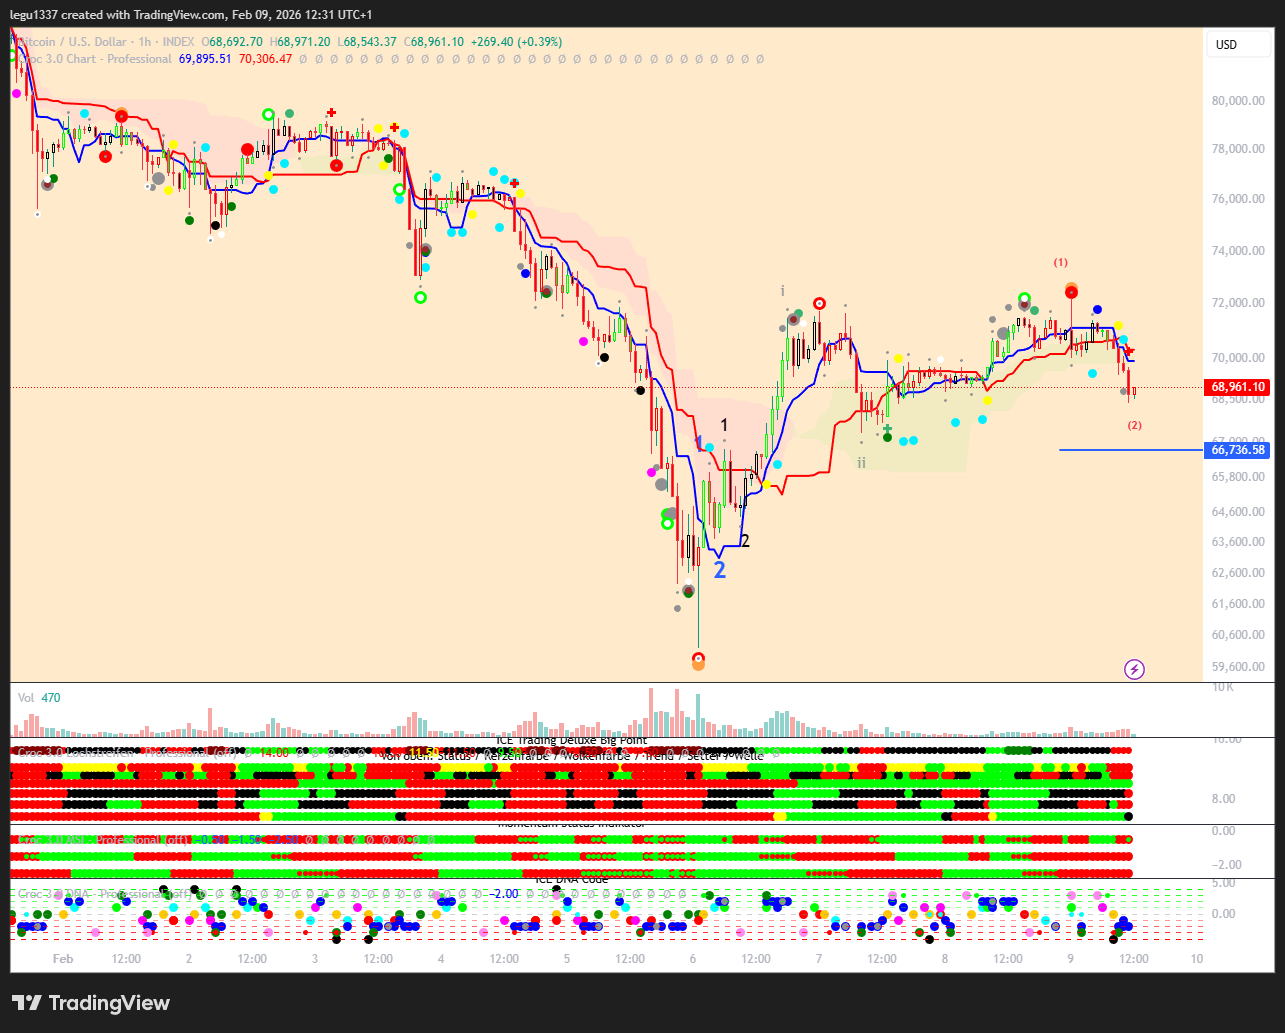The height and width of the screenshot is (1033, 1285).
Task: Select the blue horizontal price line
Action: [1130, 450]
